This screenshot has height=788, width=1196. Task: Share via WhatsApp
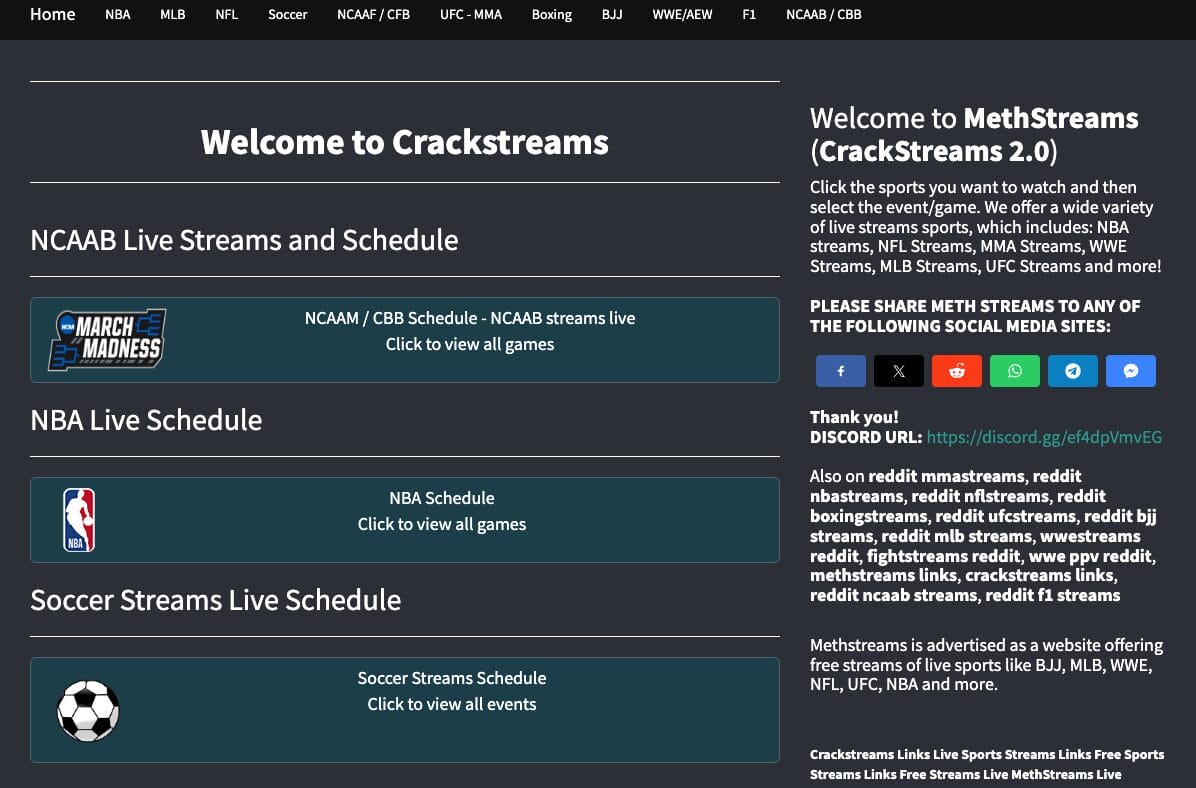tap(1014, 370)
